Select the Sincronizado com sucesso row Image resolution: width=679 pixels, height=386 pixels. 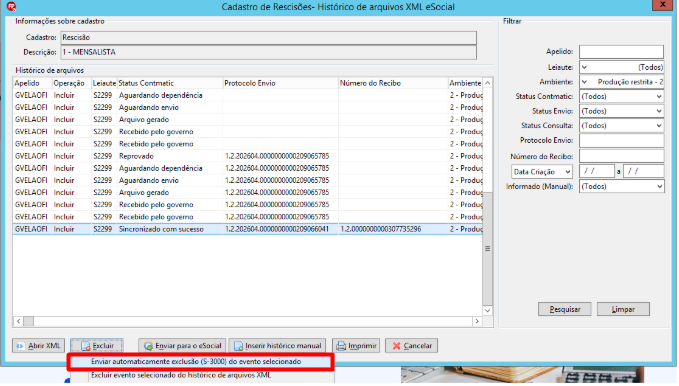248,230
